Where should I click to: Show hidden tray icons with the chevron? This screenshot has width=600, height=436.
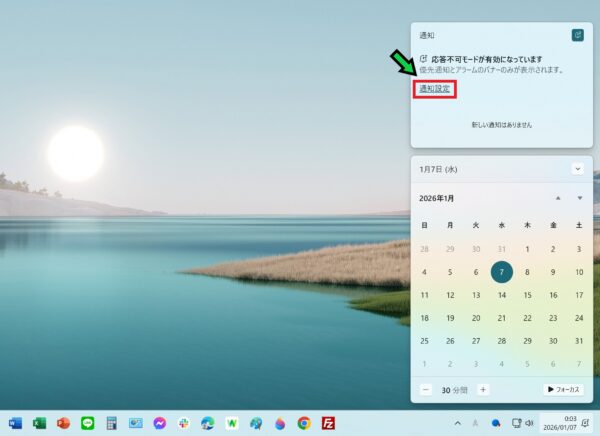457,423
